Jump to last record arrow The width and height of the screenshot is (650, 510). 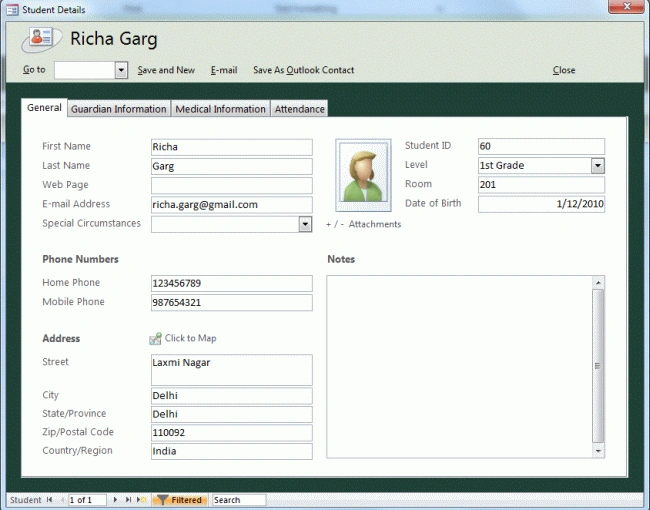click(x=129, y=500)
